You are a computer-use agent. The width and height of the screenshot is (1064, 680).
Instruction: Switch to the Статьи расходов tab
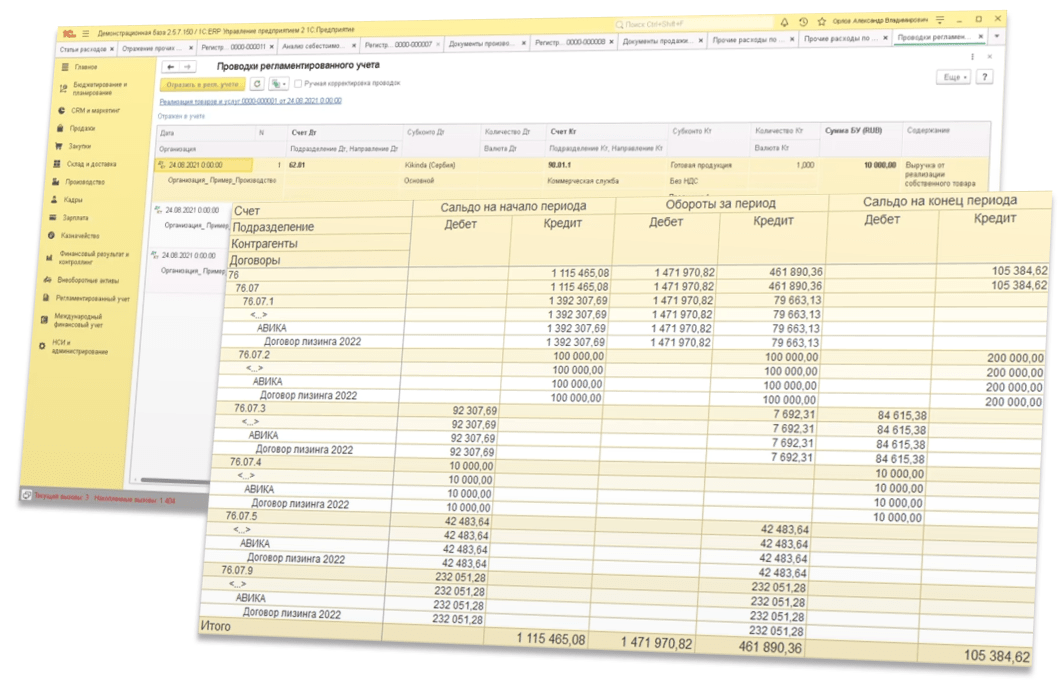(x=84, y=47)
